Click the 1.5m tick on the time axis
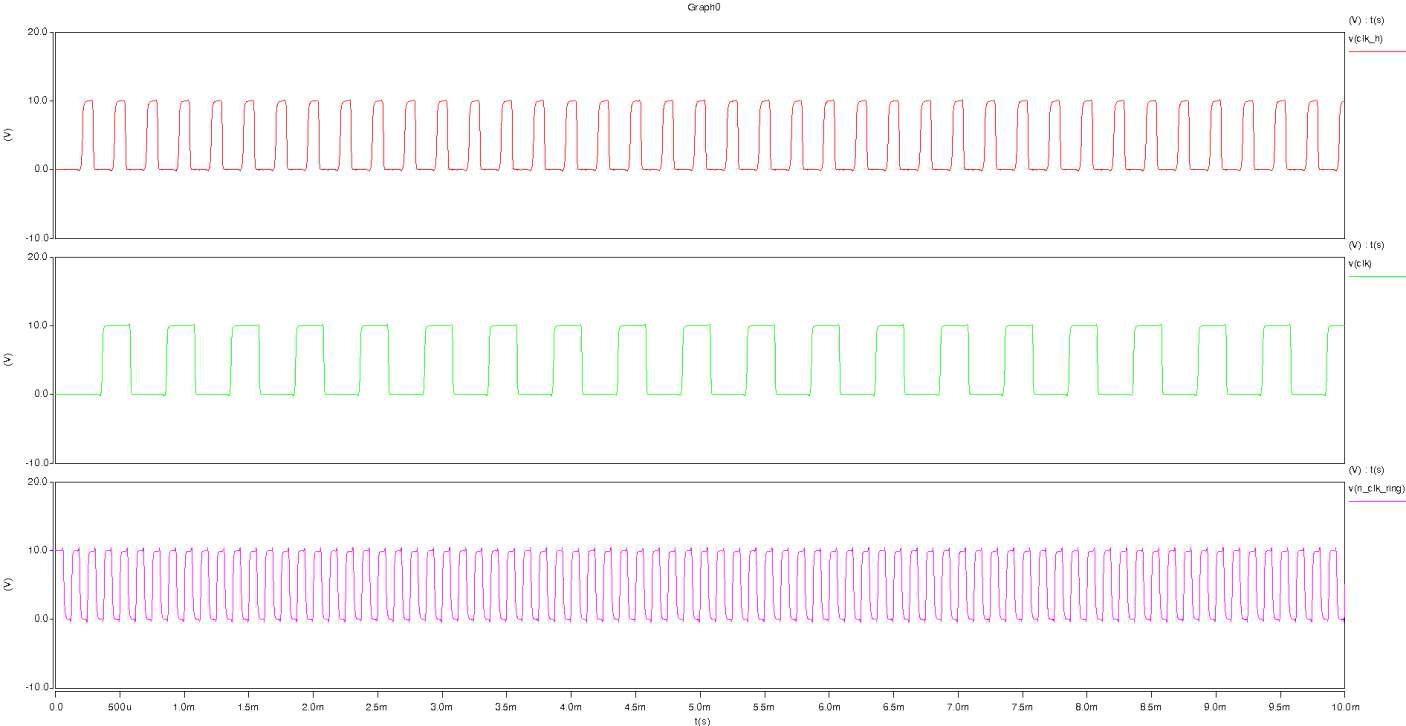The width and height of the screenshot is (1406, 726). [249, 706]
